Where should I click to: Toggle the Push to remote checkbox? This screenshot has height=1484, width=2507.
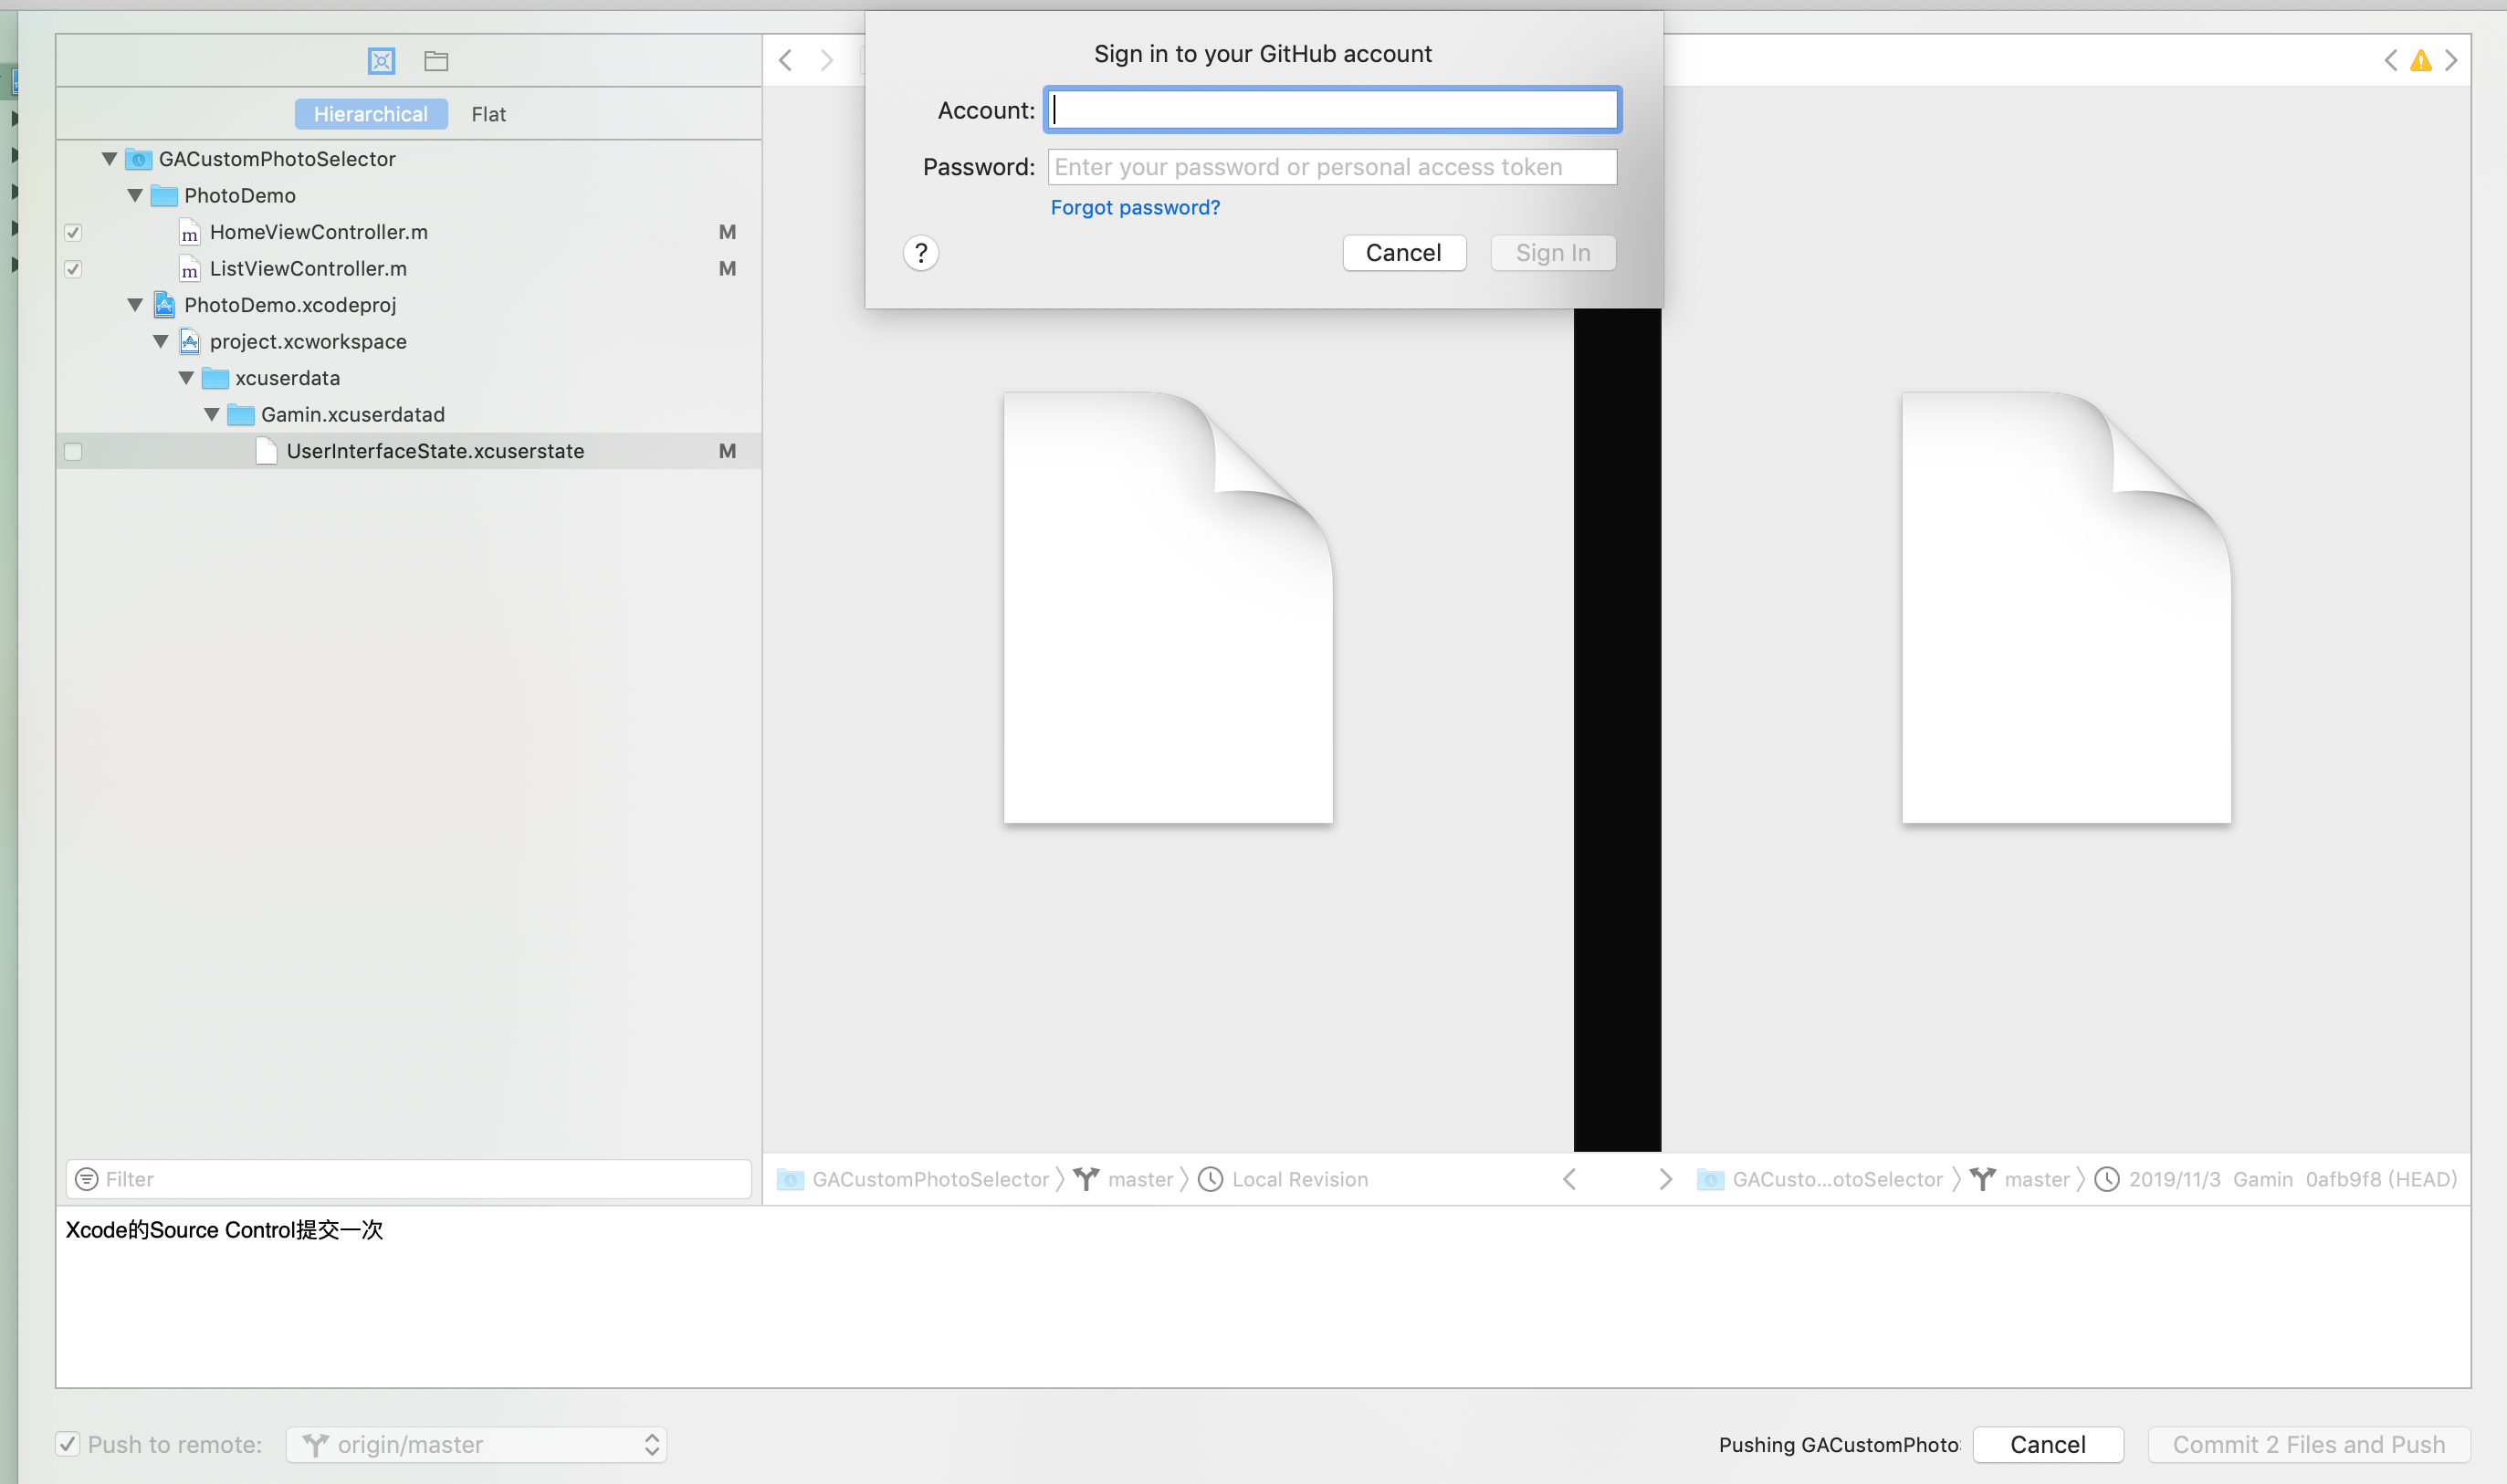click(67, 1444)
